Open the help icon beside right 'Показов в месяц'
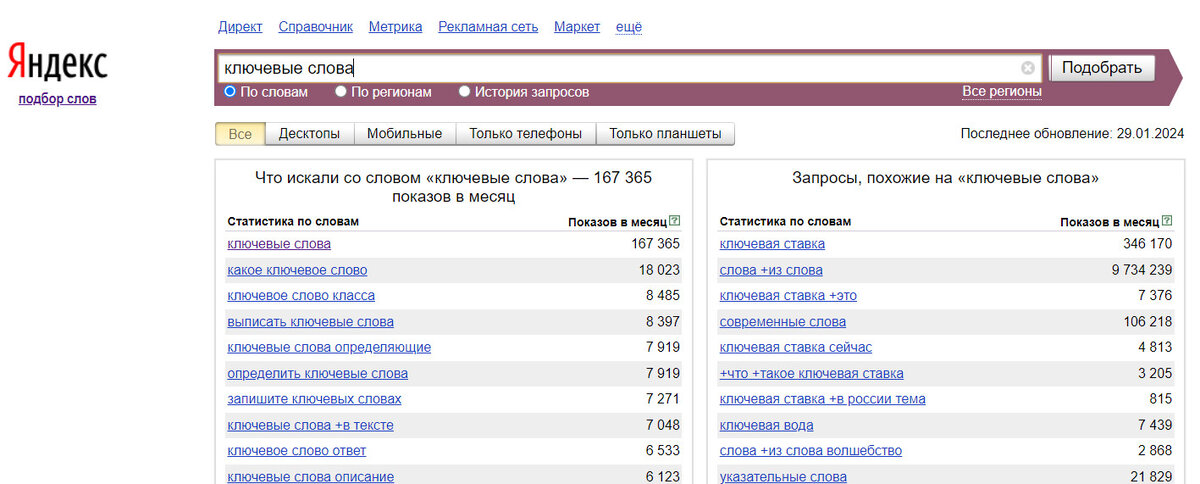The image size is (1200, 484). (1167, 221)
